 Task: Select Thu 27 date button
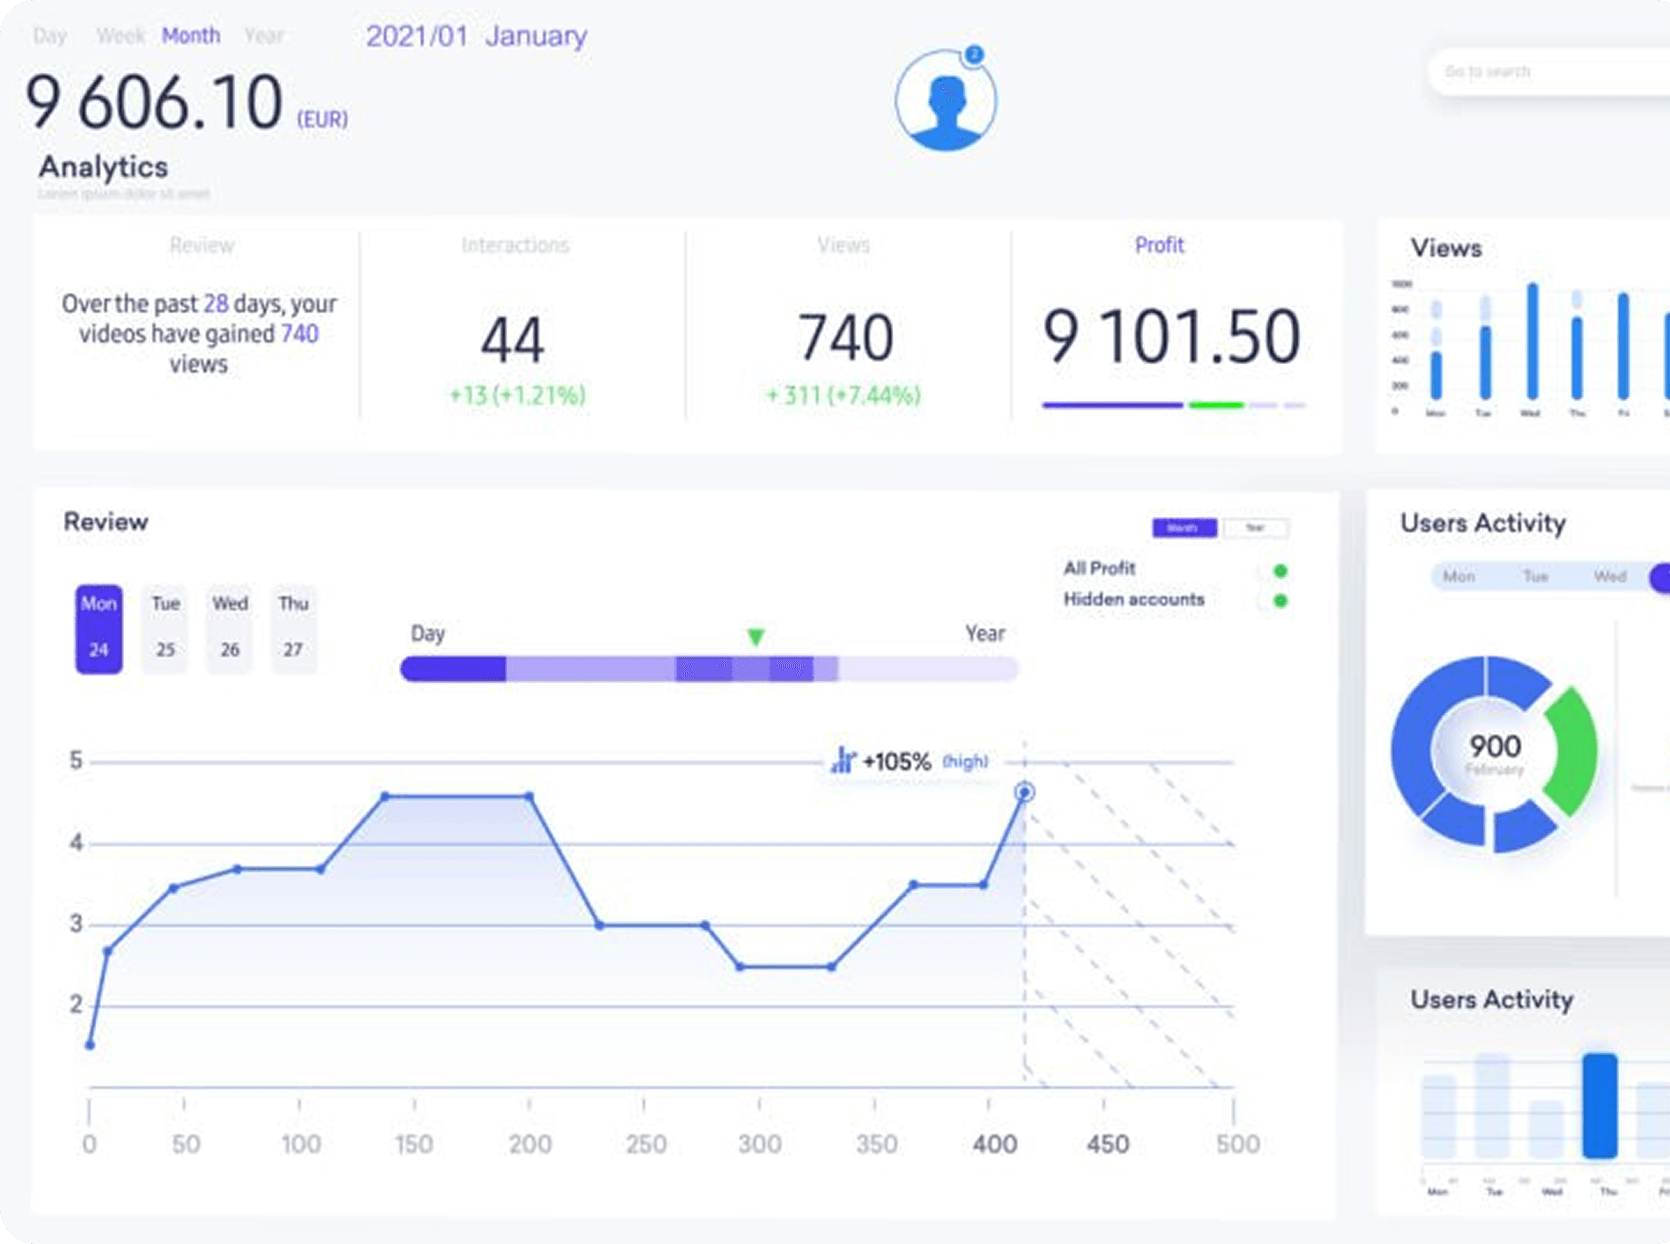[293, 628]
